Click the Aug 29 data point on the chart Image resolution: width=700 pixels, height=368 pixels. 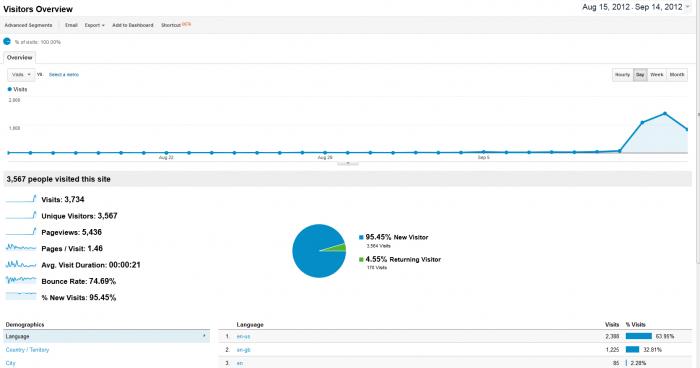tap(325, 153)
